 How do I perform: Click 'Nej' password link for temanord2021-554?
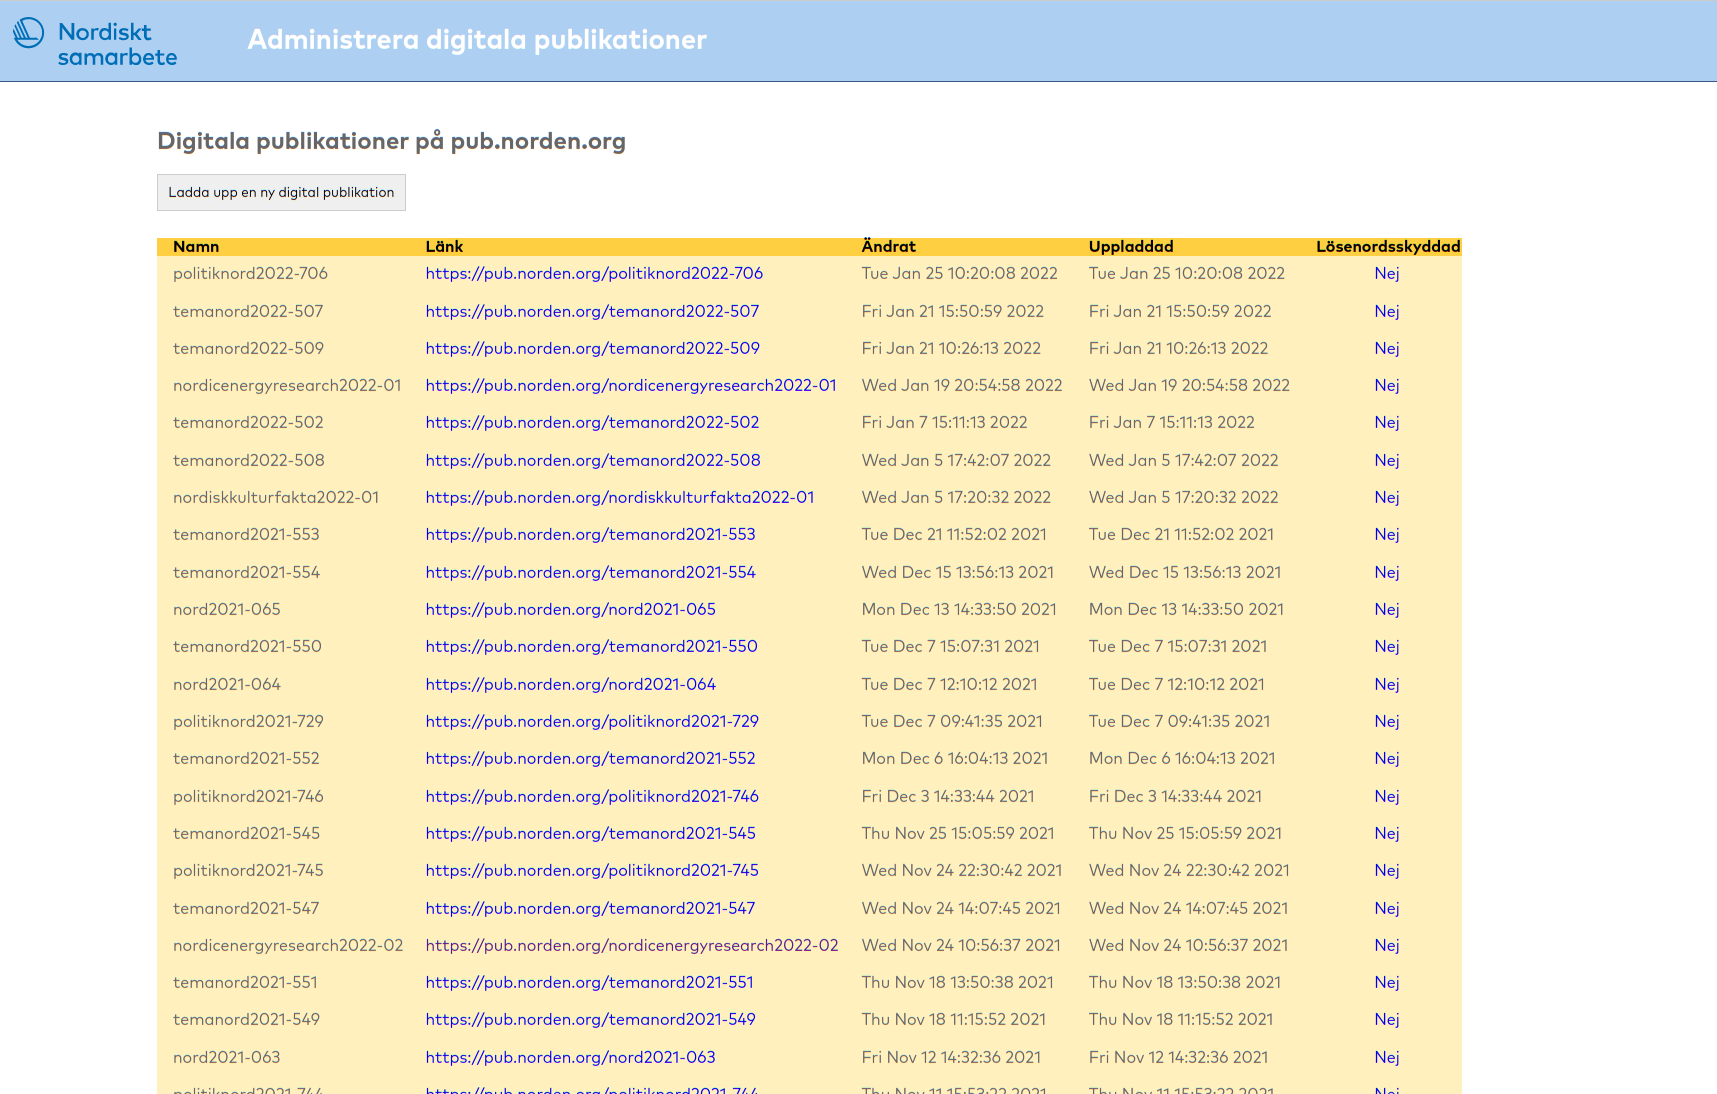(x=1387, y=572)
